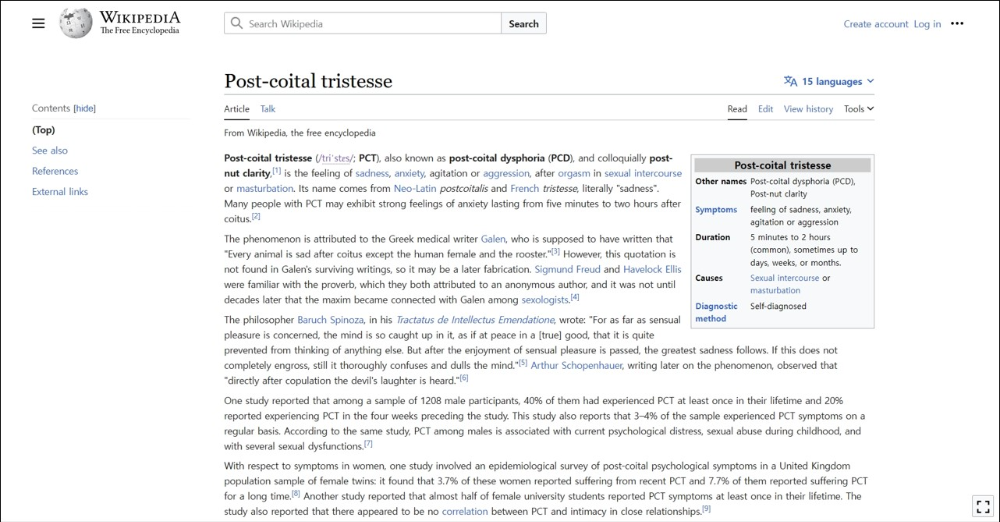
Task: Open the Neo-Latin link
Action: pos(415,188)
